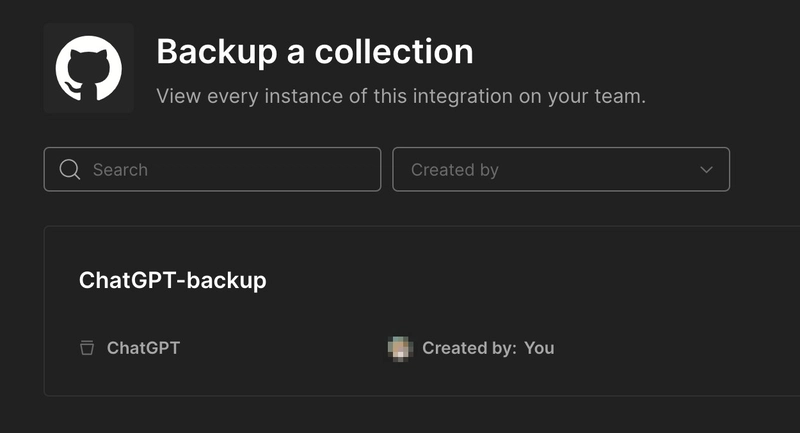Click the "Created by" placeholder text
The image size is (800, 433).
[455, 170]
